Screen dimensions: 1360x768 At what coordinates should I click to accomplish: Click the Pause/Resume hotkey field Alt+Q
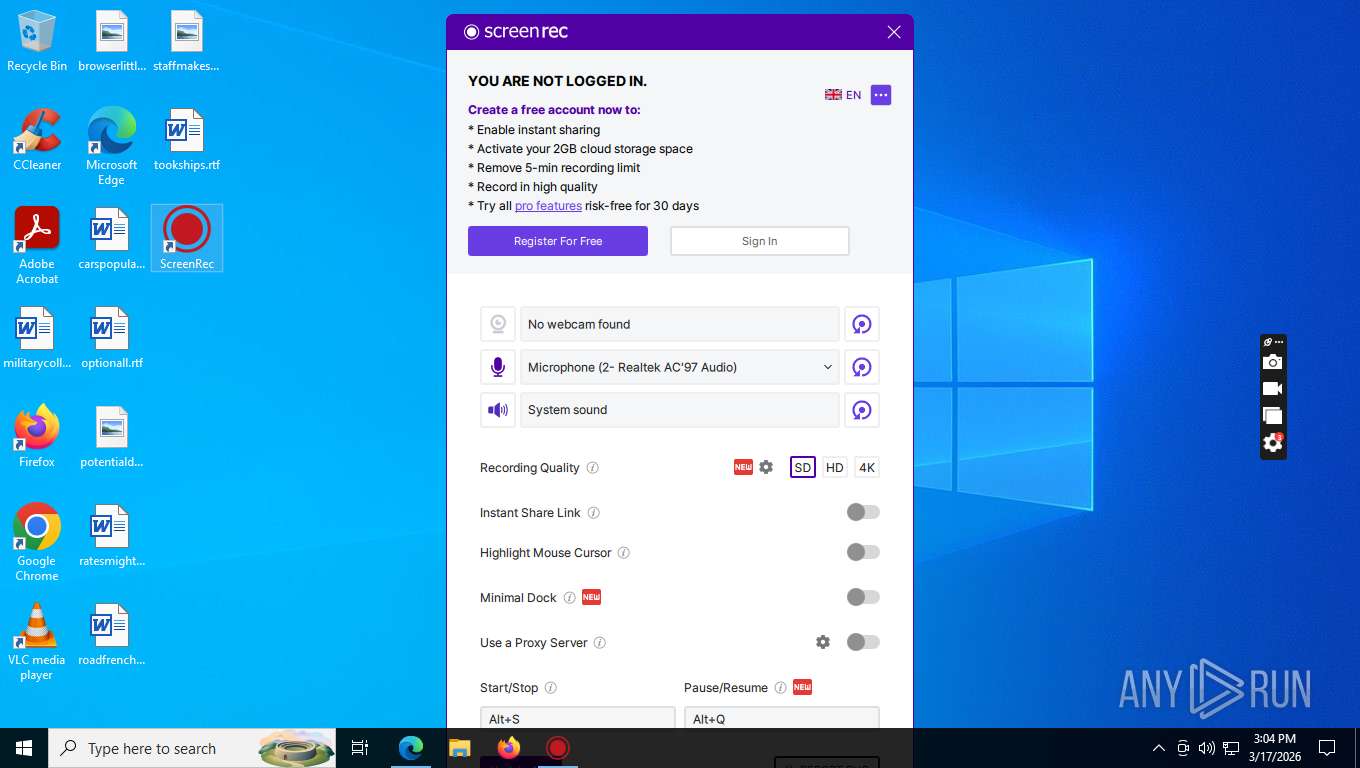point(782,718)
